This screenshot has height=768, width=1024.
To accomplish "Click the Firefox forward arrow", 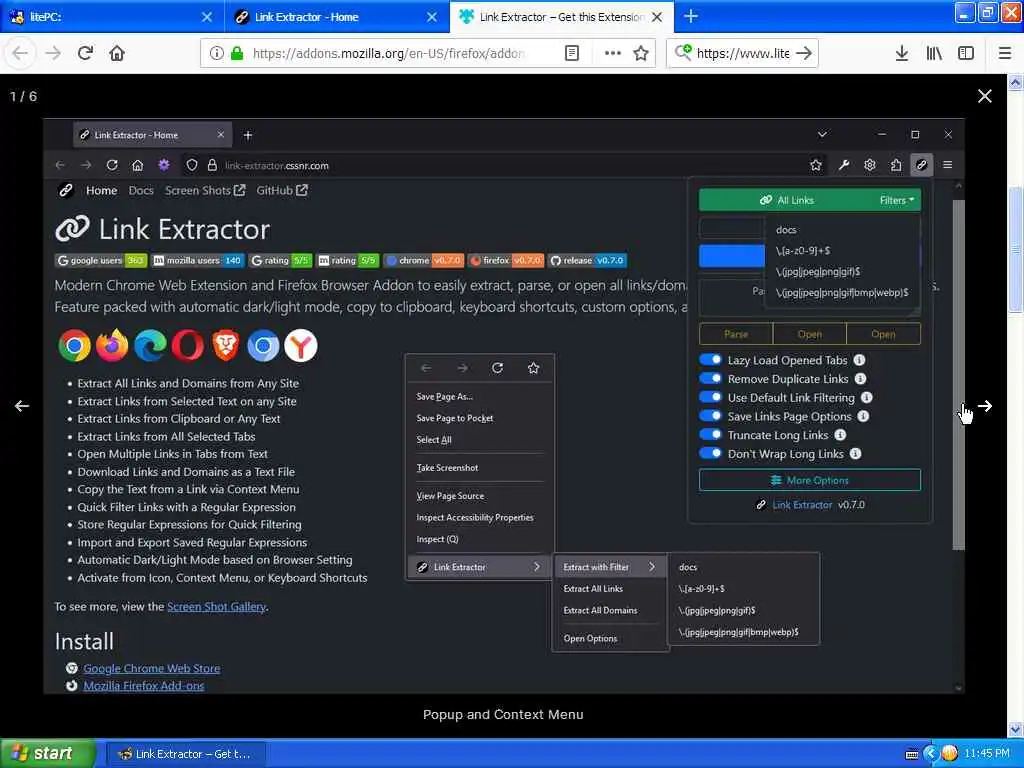I will coord(53,53).
